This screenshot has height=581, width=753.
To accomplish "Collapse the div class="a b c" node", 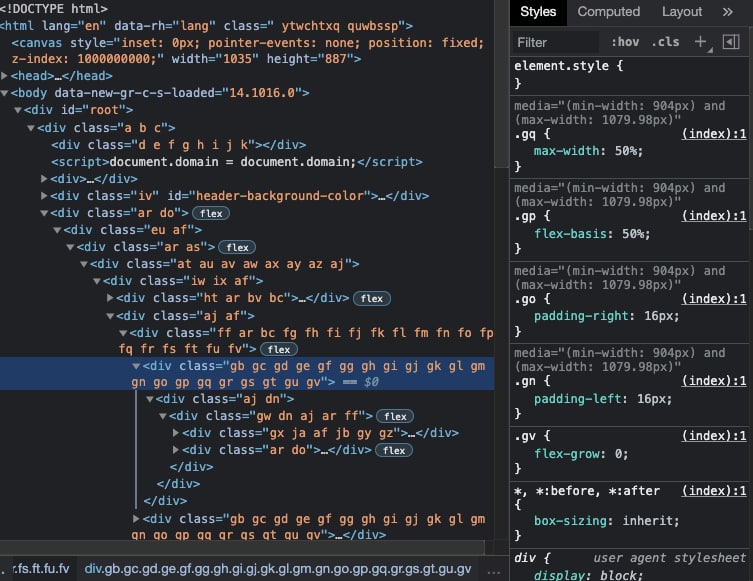I will point(31,128).
